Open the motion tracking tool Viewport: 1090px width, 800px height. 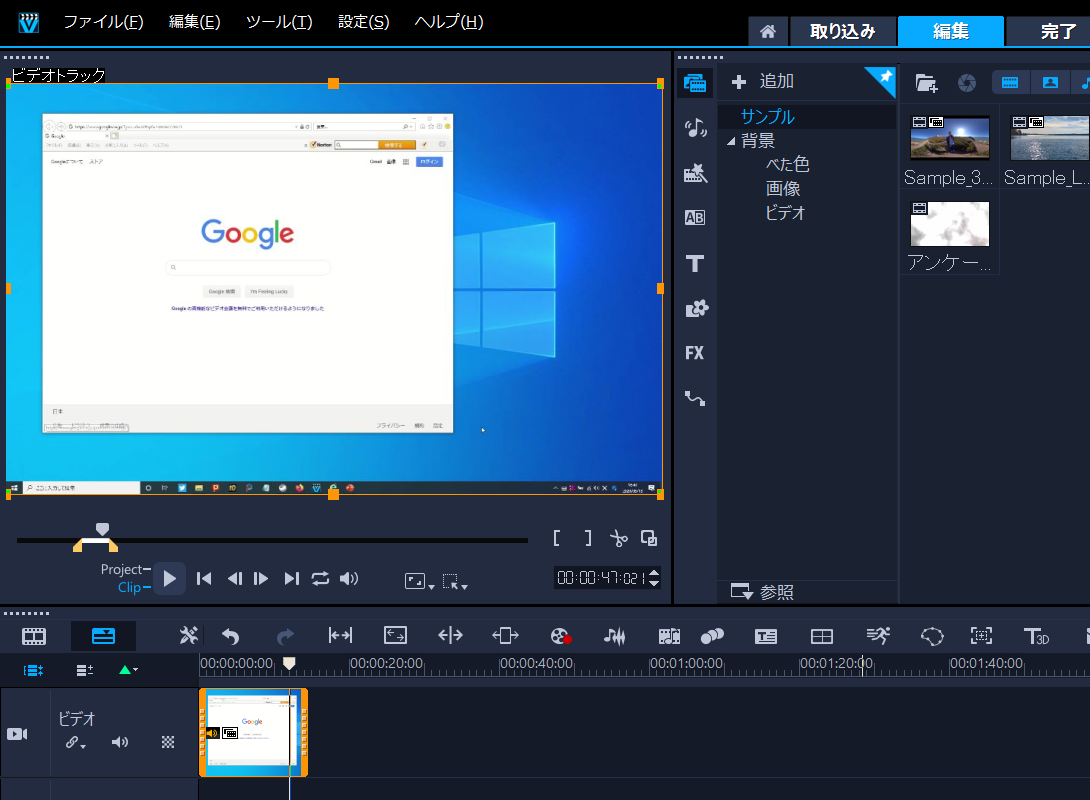point(712,636)
